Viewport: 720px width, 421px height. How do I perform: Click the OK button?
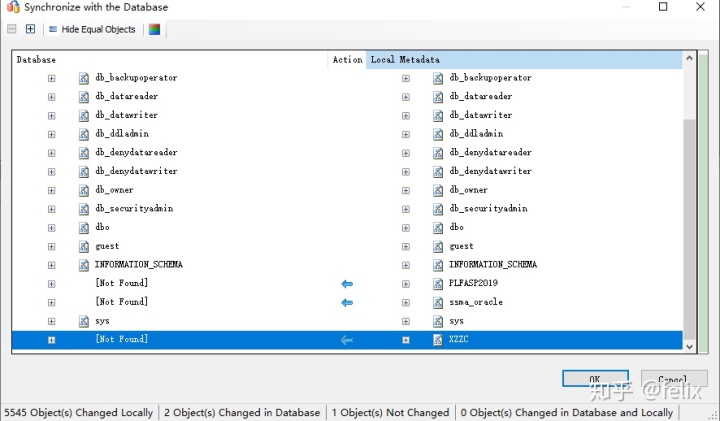pyautogui.click(x=595, y=379)
